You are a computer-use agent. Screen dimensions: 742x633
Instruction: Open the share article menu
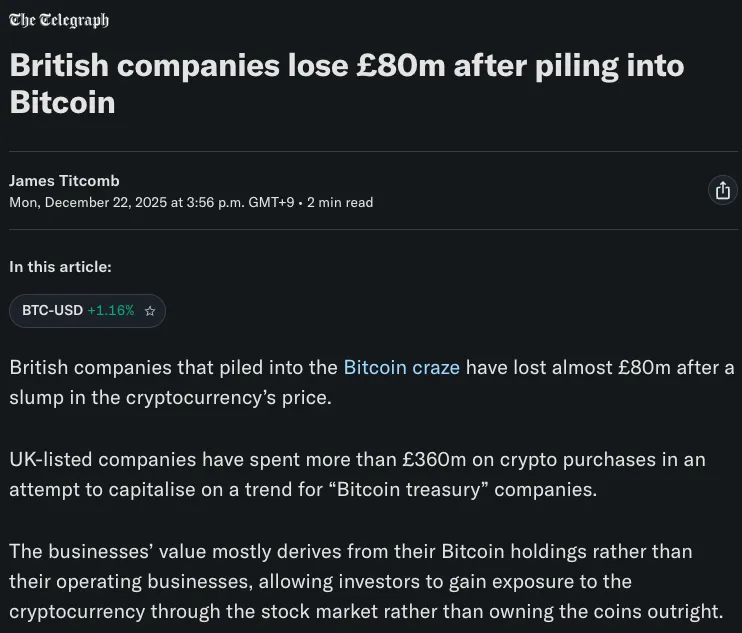[x=721, y=190]
